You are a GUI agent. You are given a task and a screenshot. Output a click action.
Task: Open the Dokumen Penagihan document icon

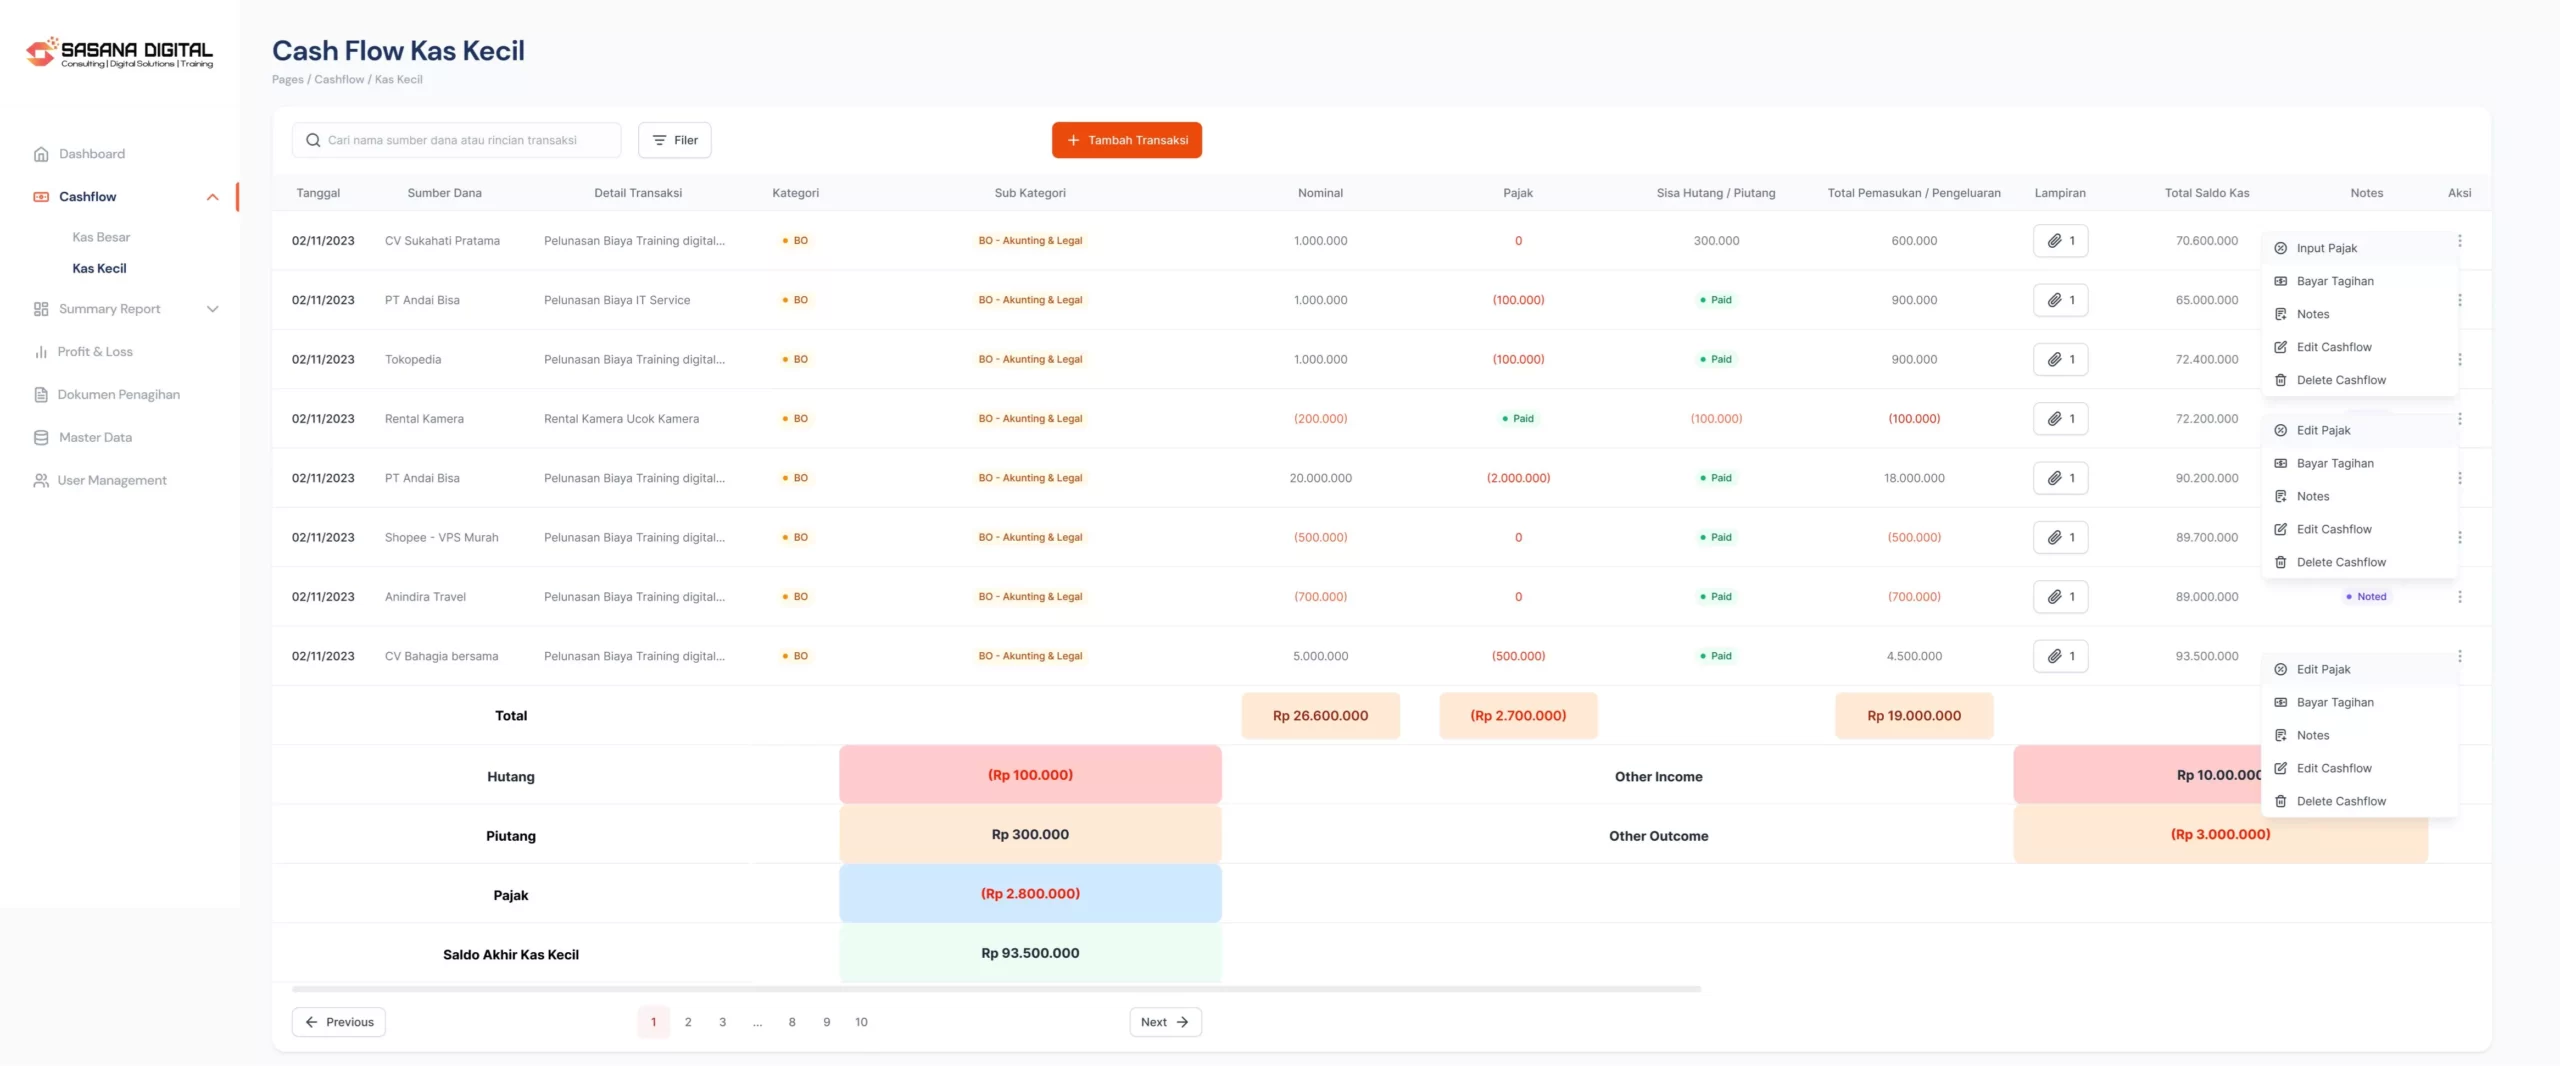tap(41, 395)
